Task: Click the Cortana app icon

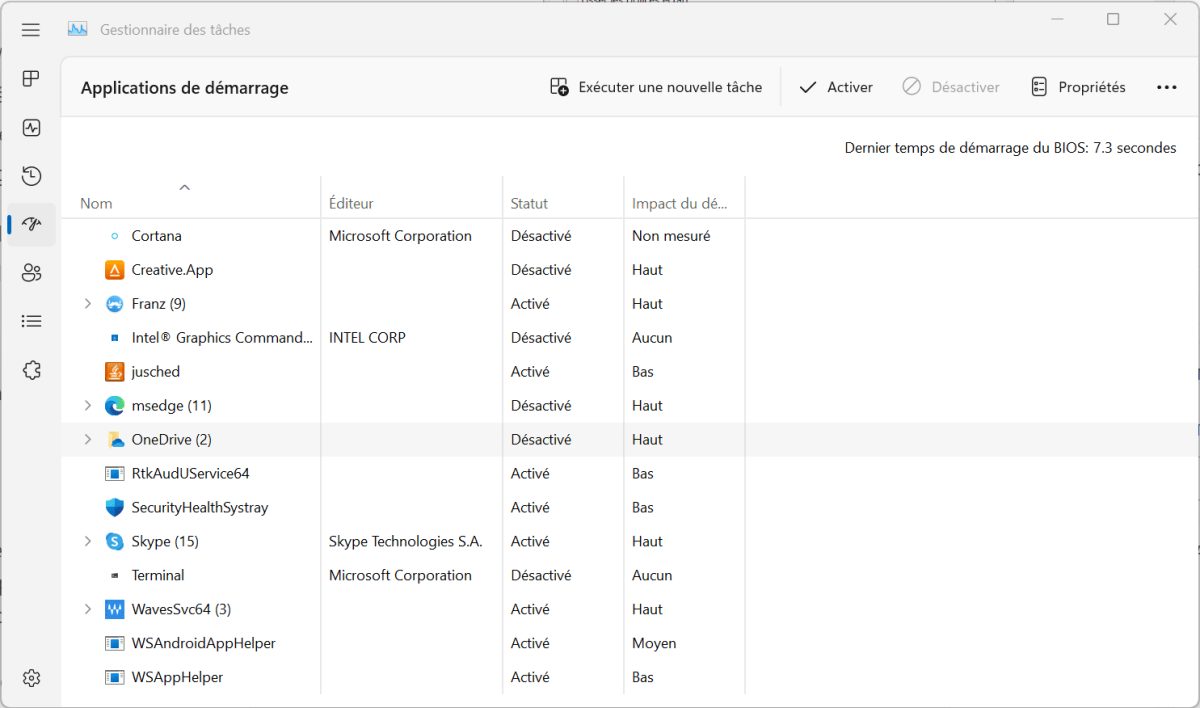Action: click(x=114, y=236)
